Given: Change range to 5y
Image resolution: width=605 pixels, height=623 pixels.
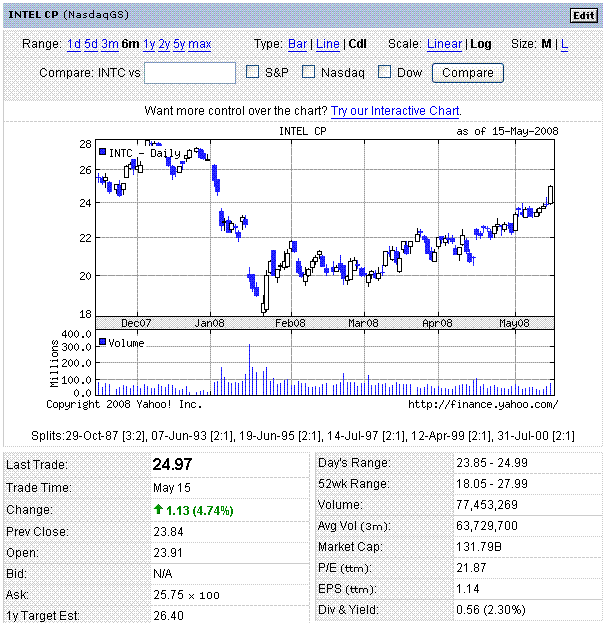Looking at the screenshot, I should pos(179,44).
